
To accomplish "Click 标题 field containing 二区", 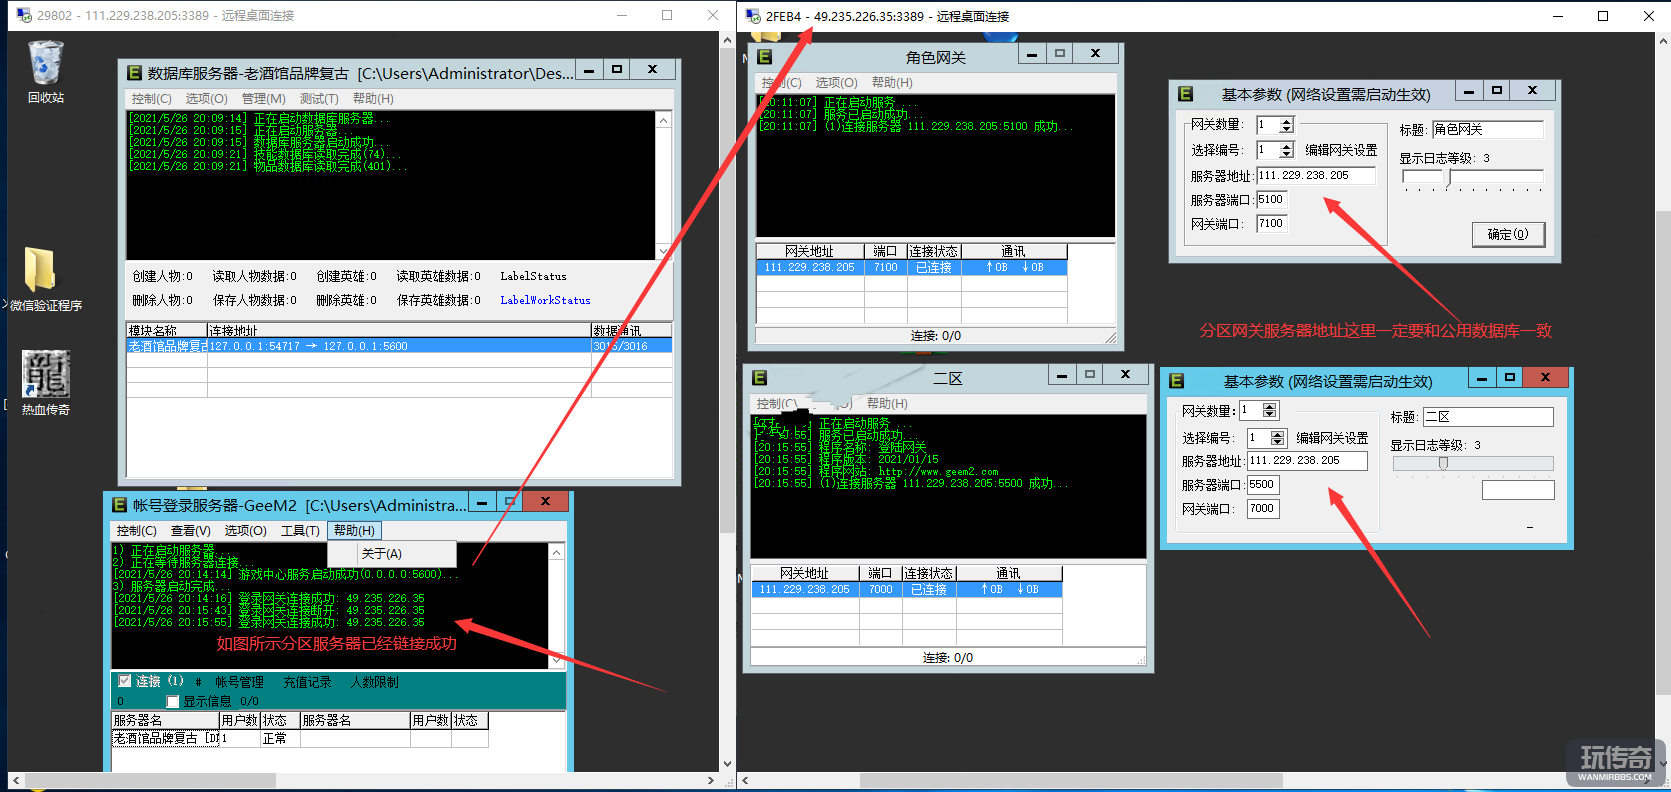I will pos(1488,417).
